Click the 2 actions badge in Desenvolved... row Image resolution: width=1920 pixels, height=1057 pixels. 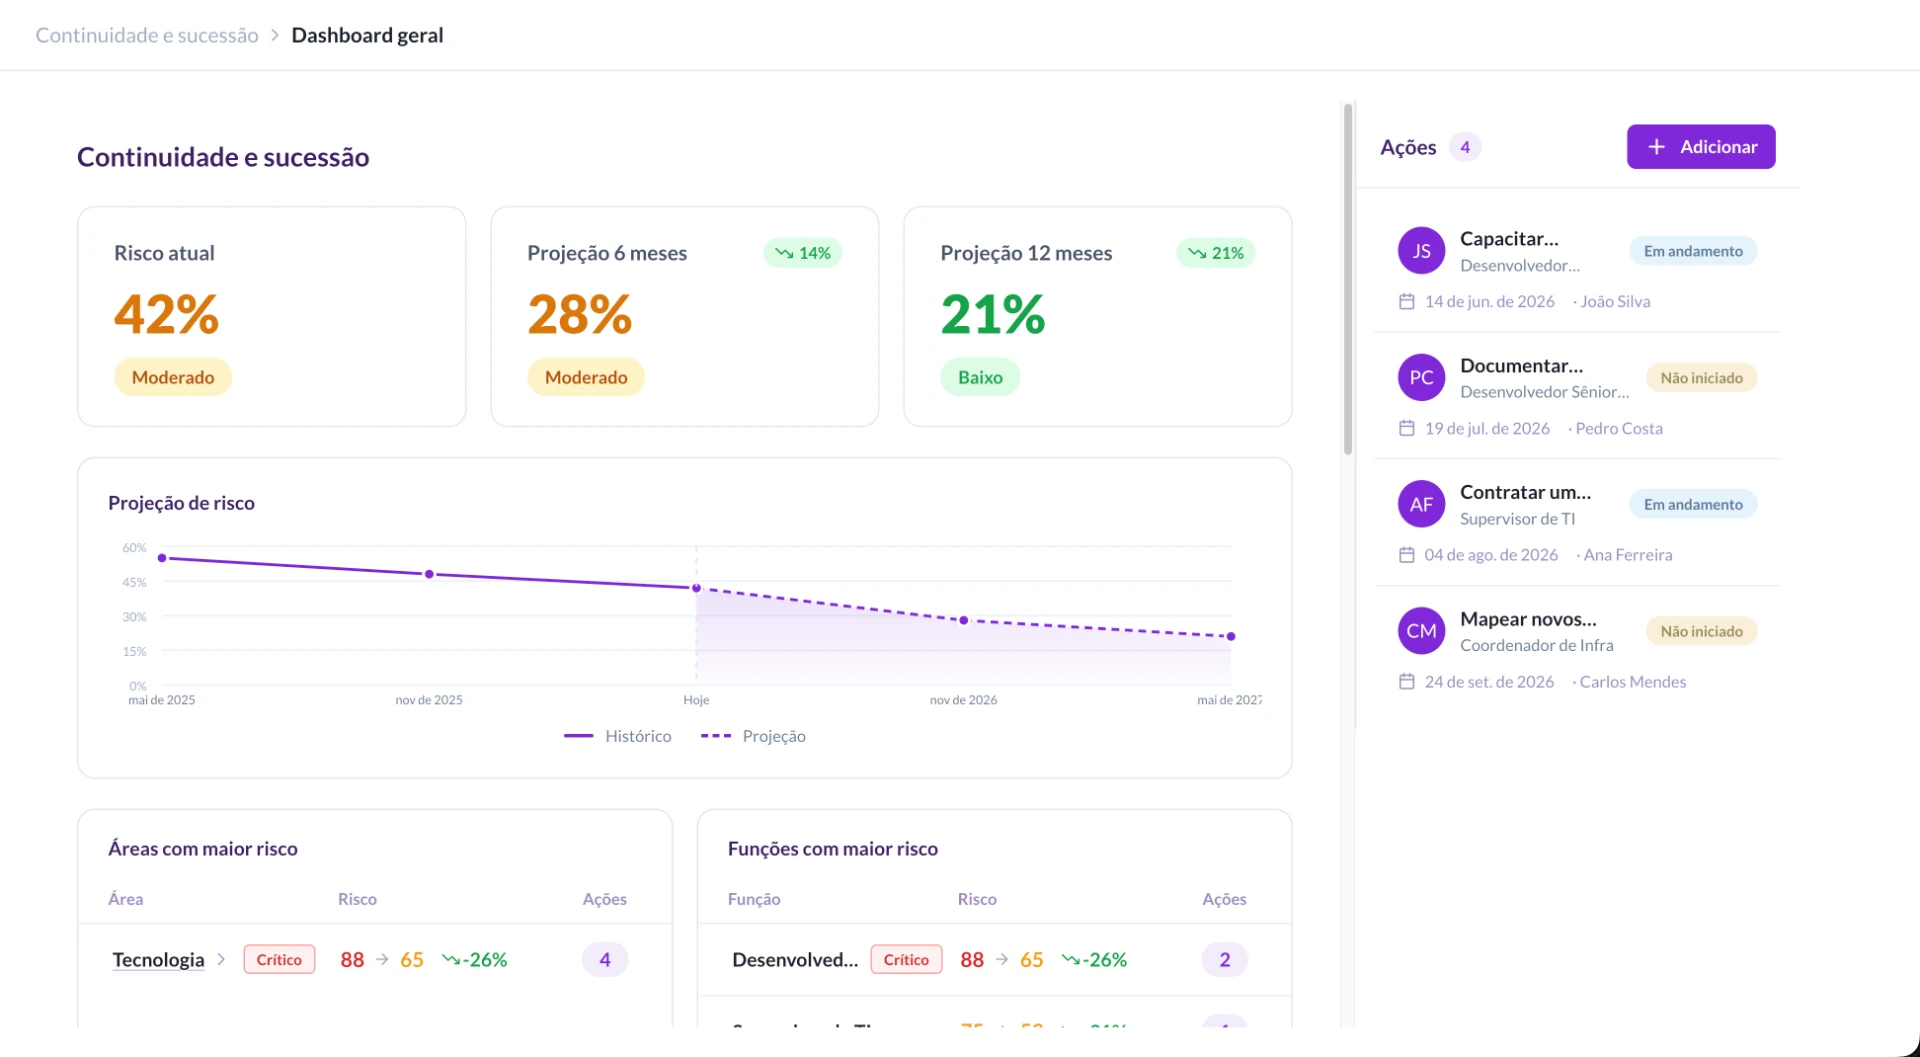coord(1225,960)
